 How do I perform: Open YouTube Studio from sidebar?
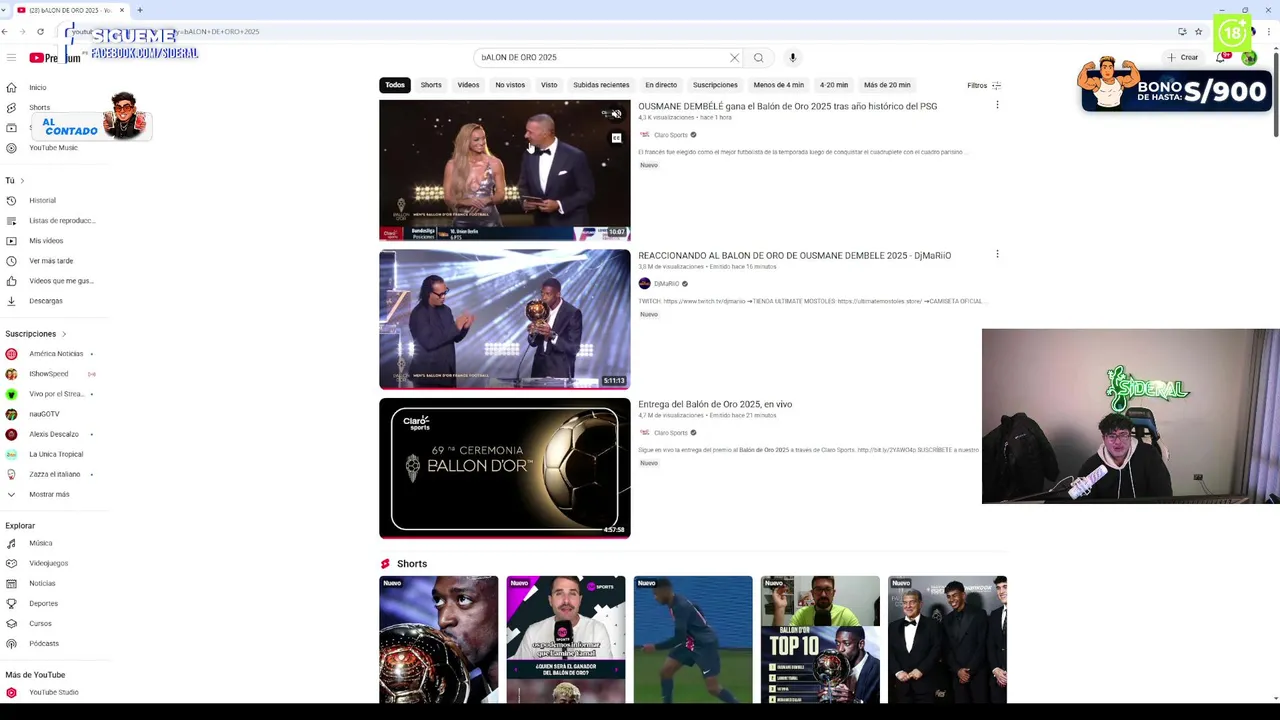pyautogui.click(x=53, y=693)
